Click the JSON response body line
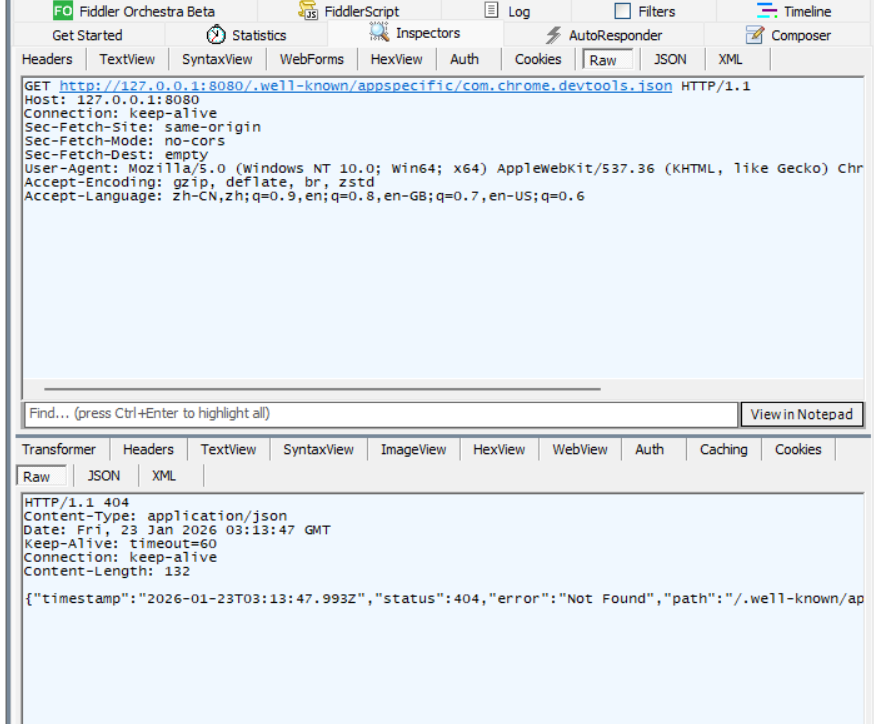The height and width of the screenshot is (724, 874). point(444,599)
